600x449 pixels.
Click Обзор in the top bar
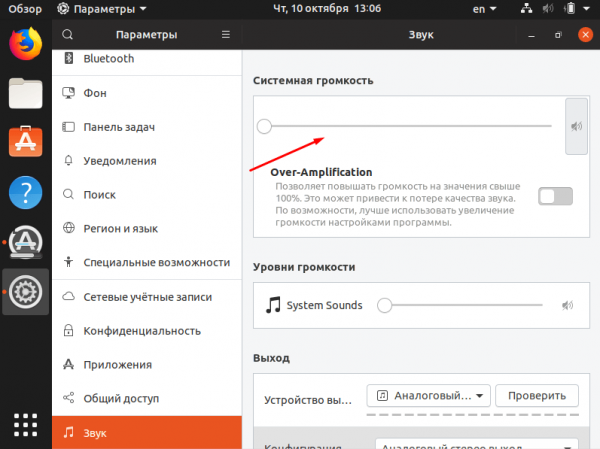point(25,9)
